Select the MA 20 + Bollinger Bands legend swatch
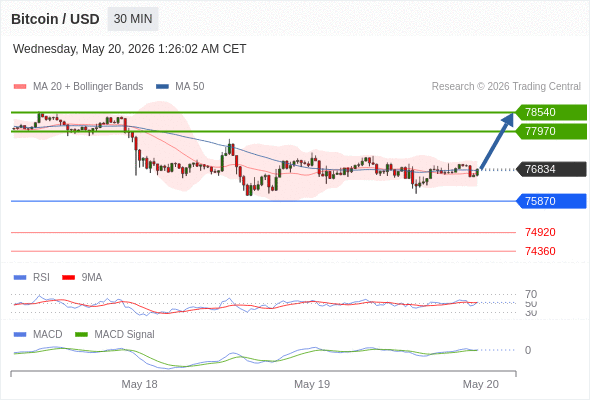Viewport: 590px width, 400px height. 20,87
